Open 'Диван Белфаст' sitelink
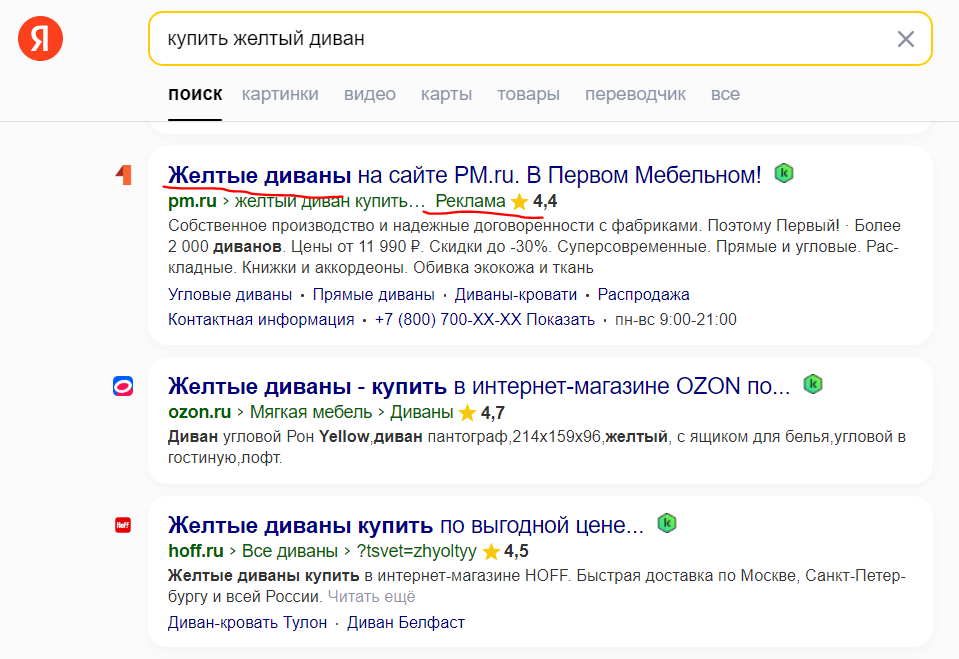 point(406,622)
